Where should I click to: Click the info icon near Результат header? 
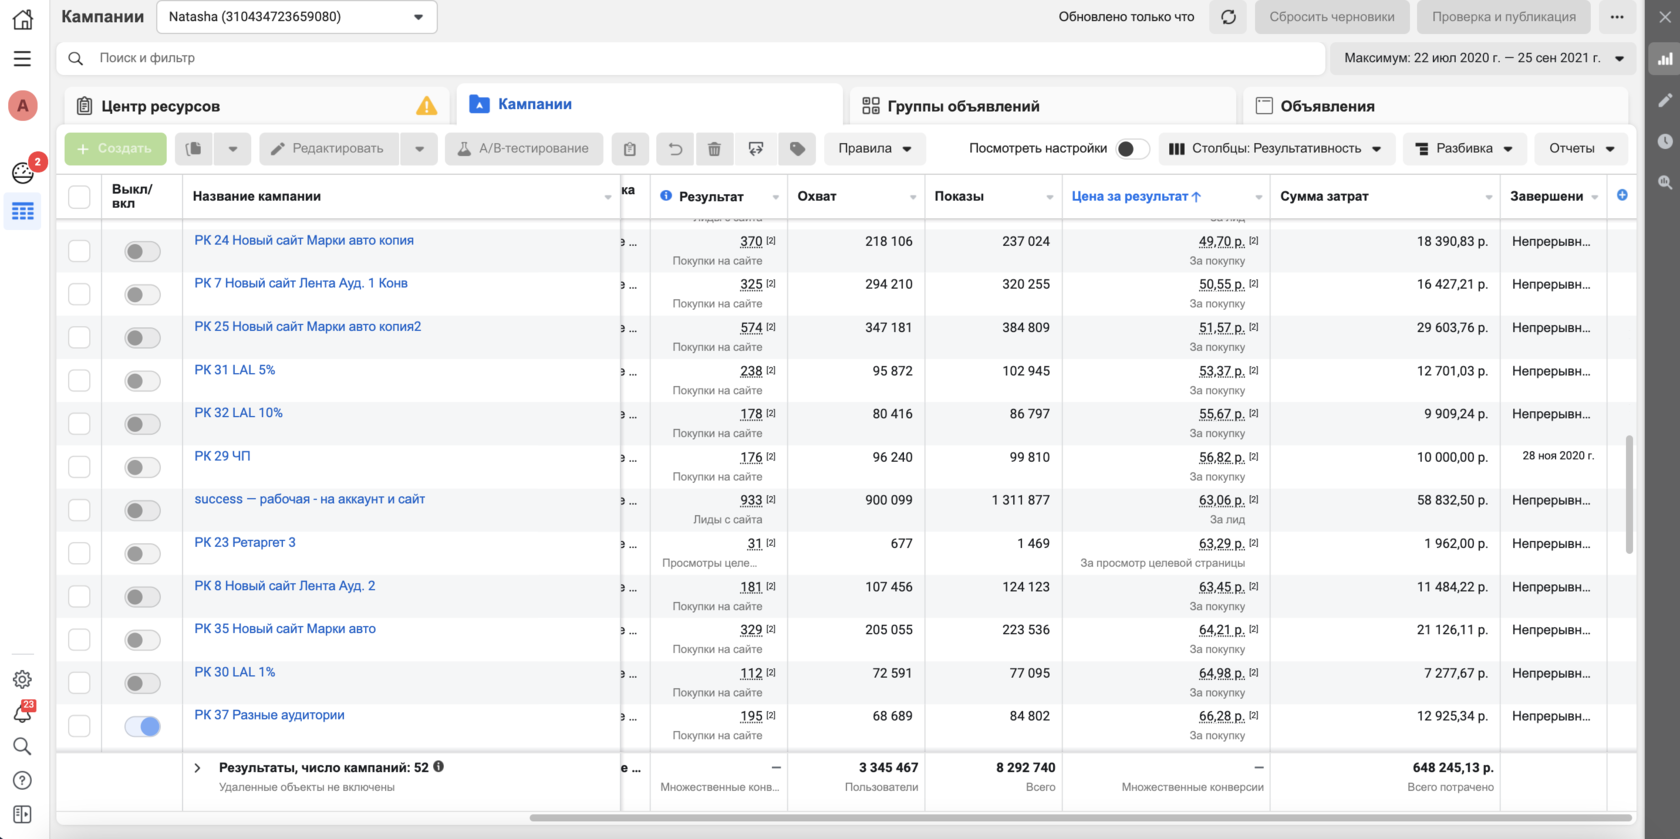[x=666, y=196]
